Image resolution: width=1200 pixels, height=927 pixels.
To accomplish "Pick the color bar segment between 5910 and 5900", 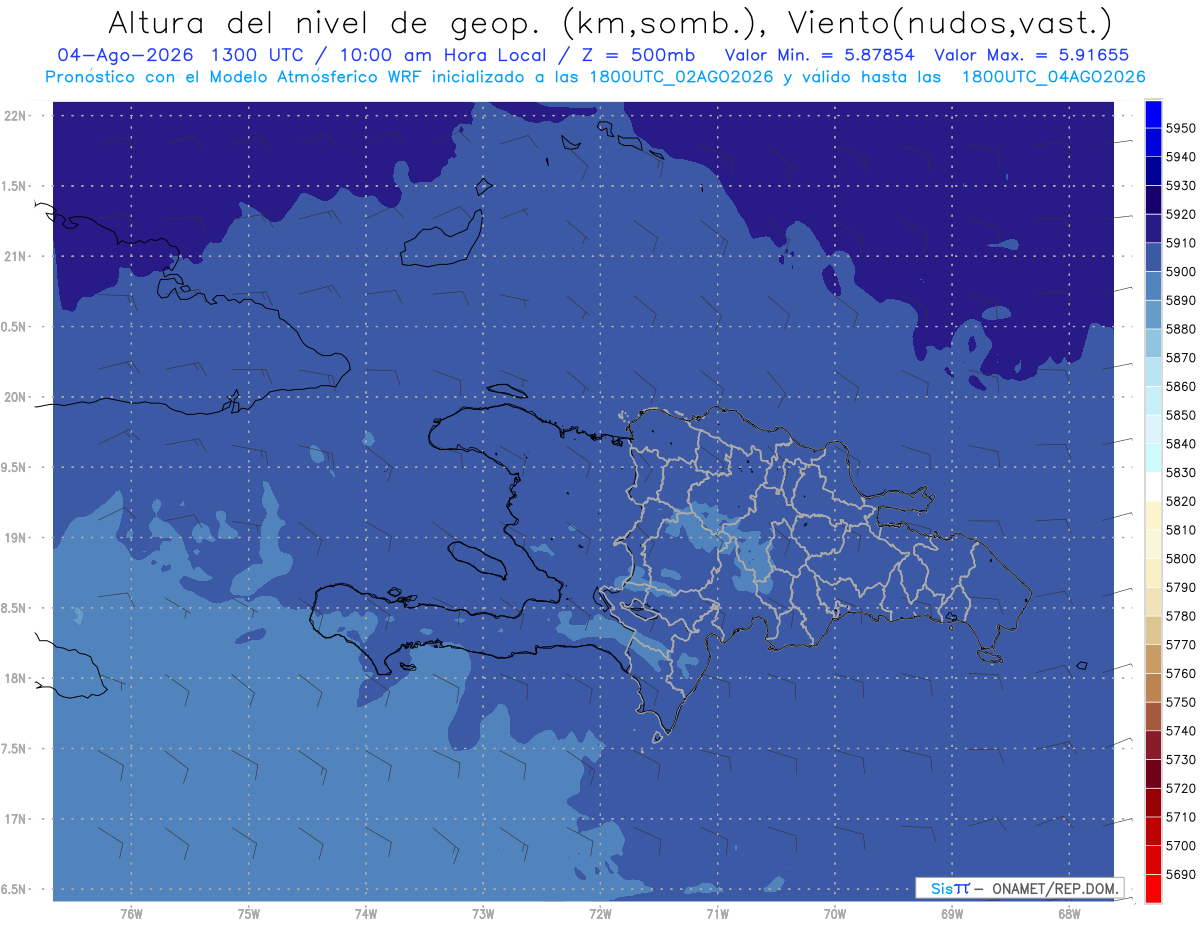I will point(1153,257).
